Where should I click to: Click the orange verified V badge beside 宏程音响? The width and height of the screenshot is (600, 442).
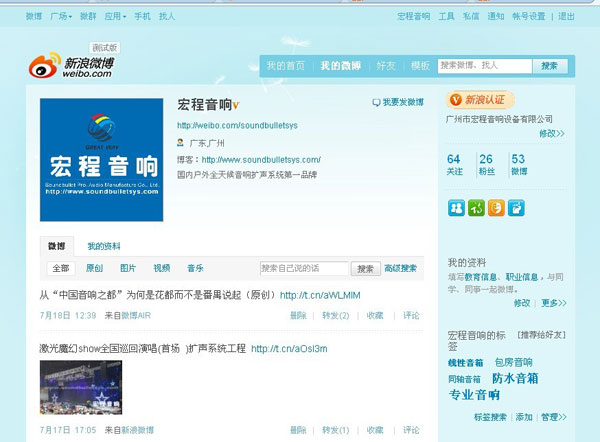pos(237,105)
